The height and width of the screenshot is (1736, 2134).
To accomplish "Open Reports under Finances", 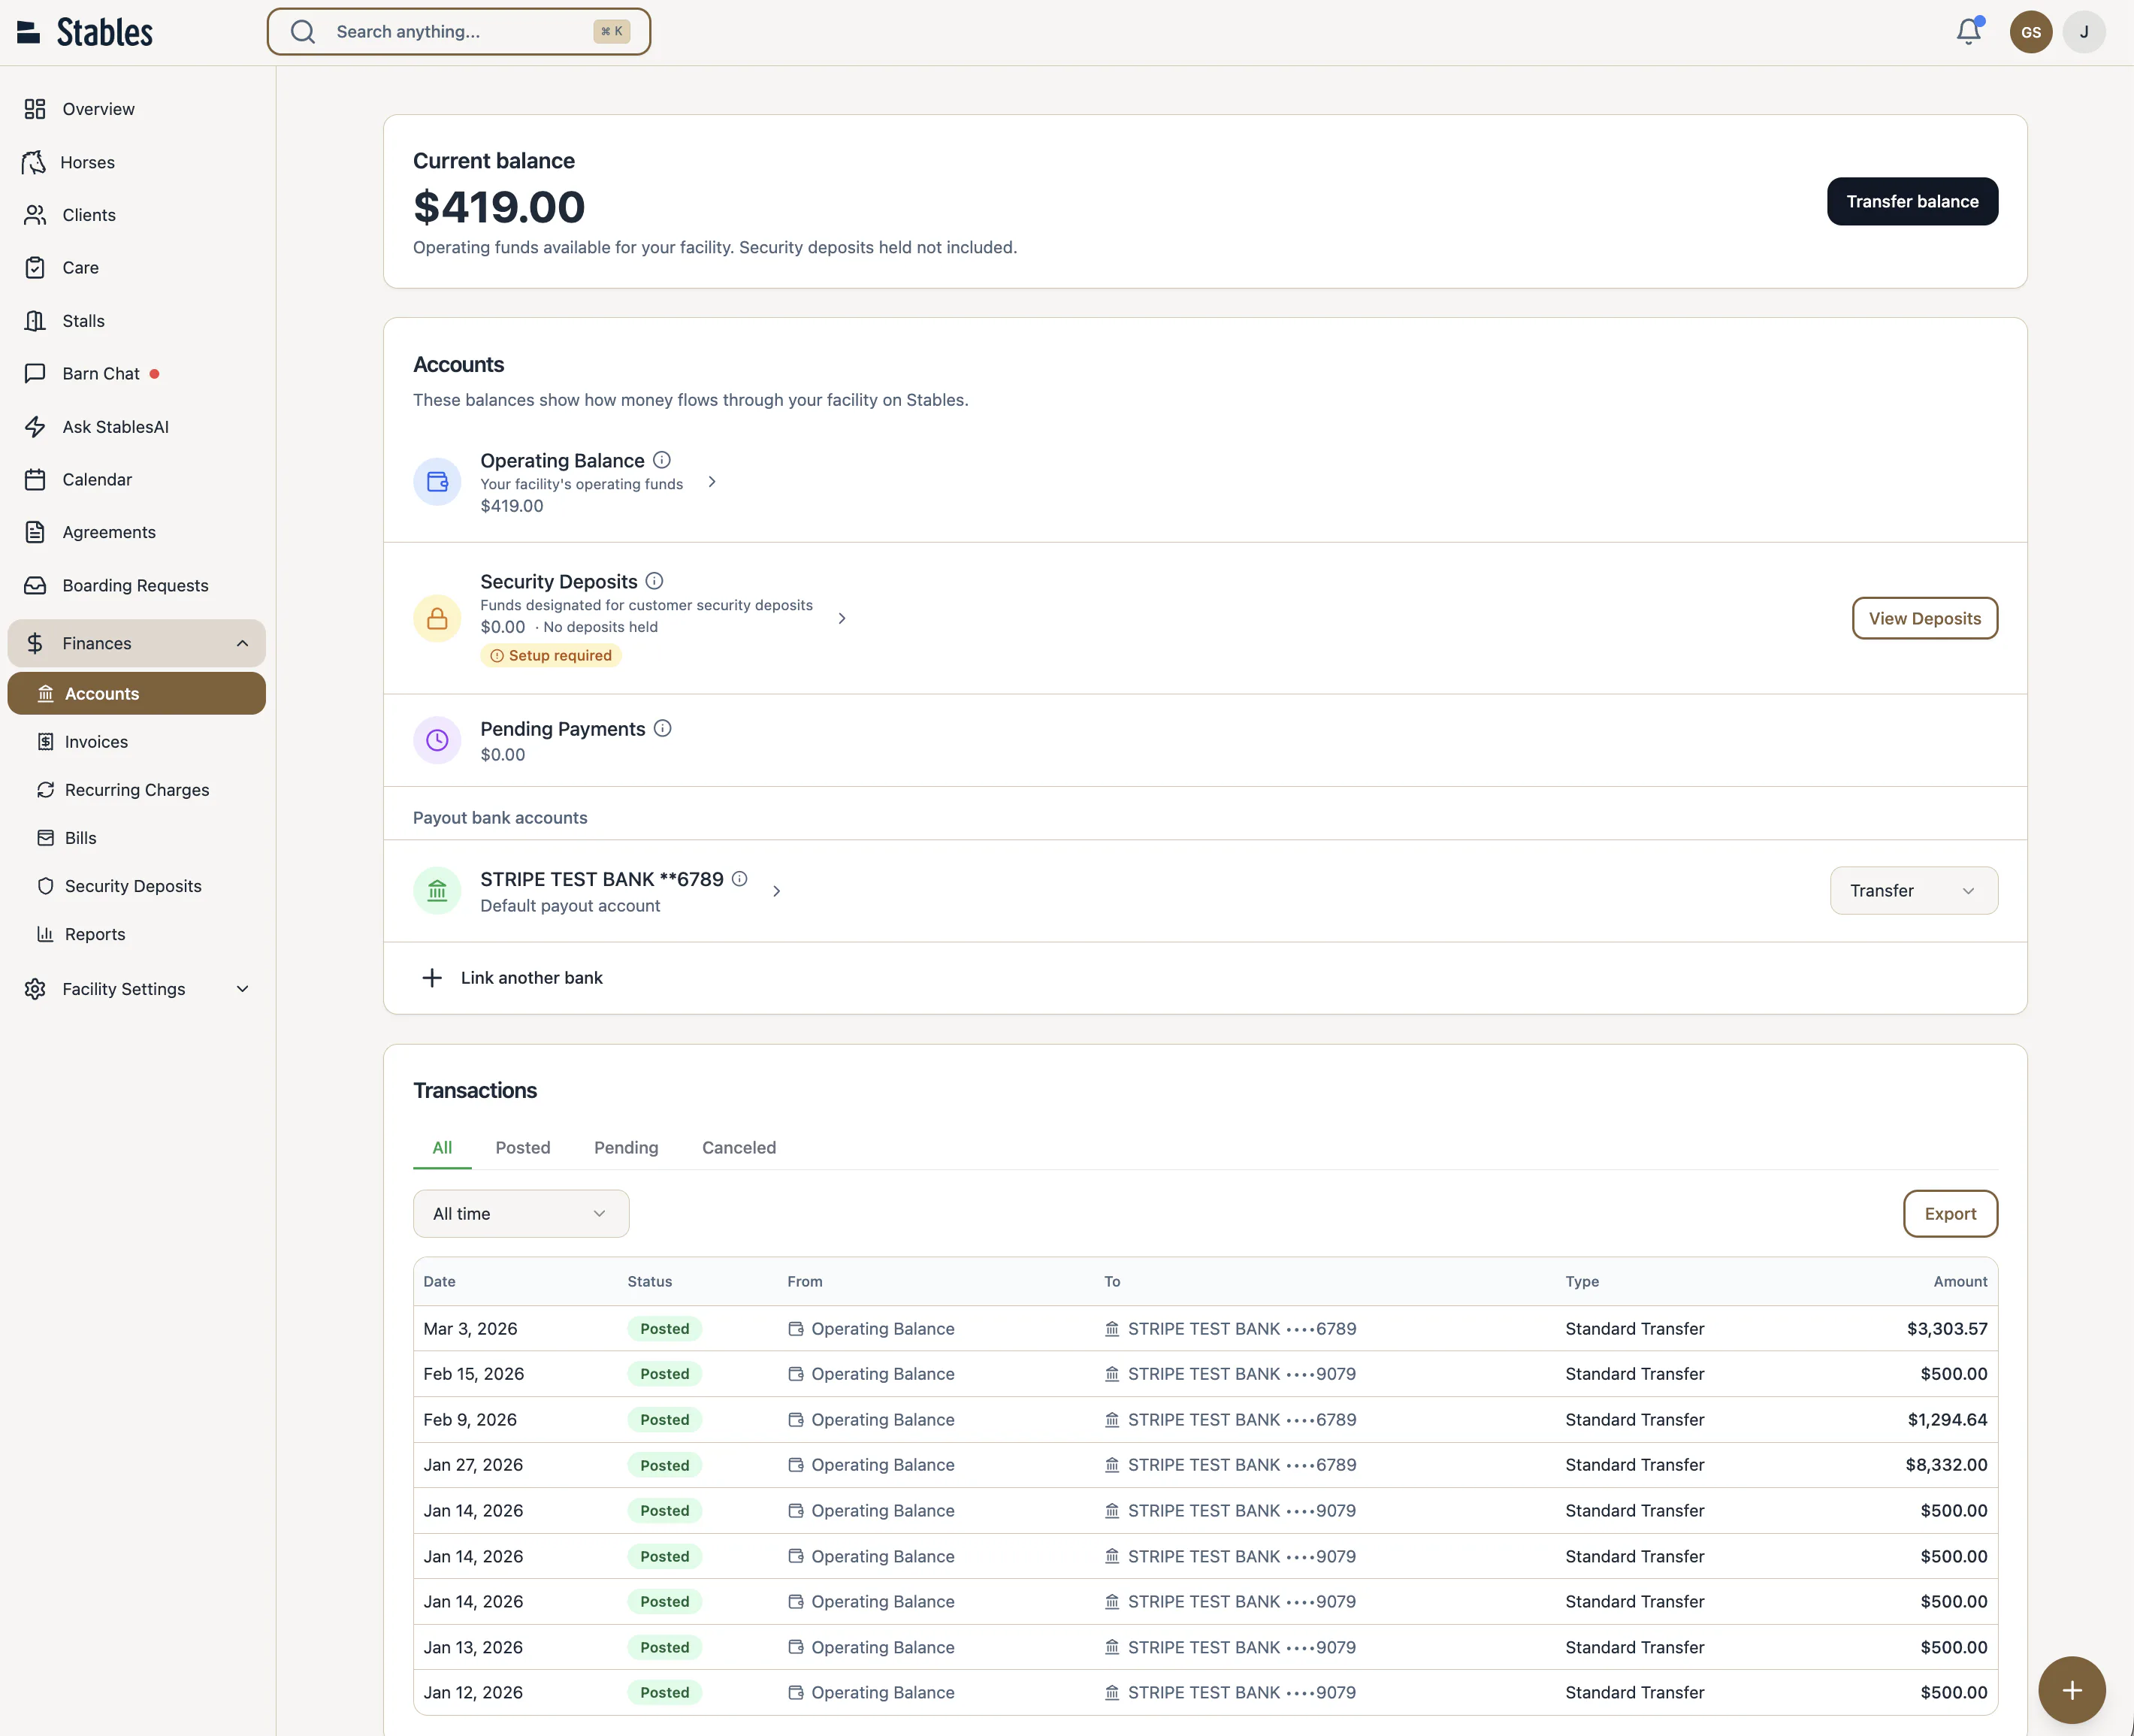I will [137, 934].
